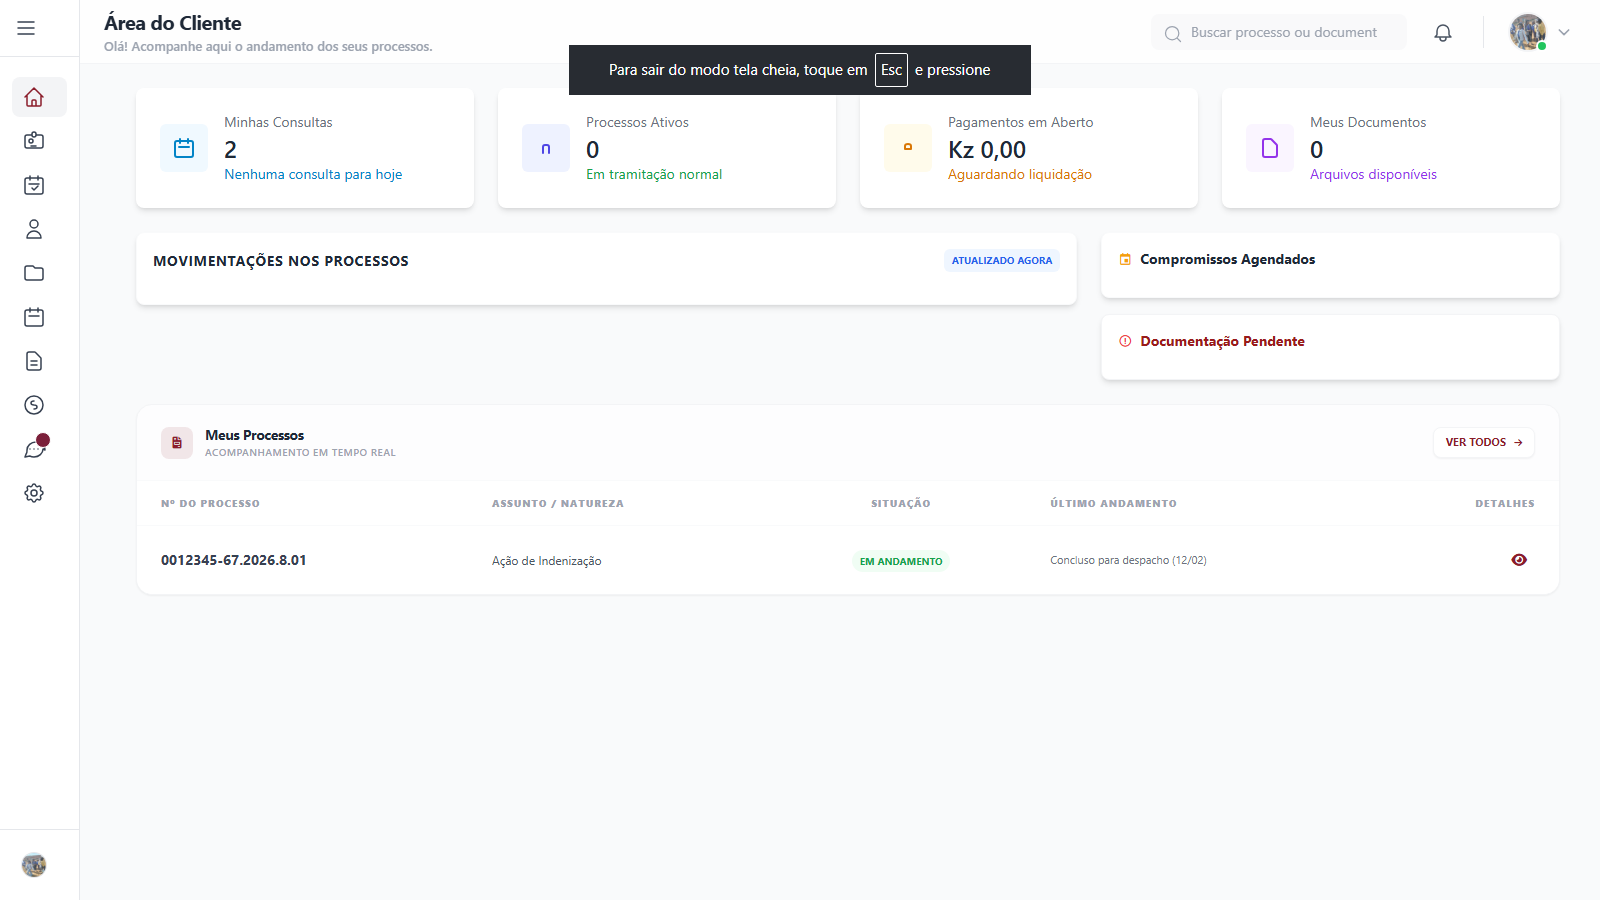Screen dimensions: 1600x900
Task: View details of process 0012345-67.2026.8.01
Action: [1518, 560]
